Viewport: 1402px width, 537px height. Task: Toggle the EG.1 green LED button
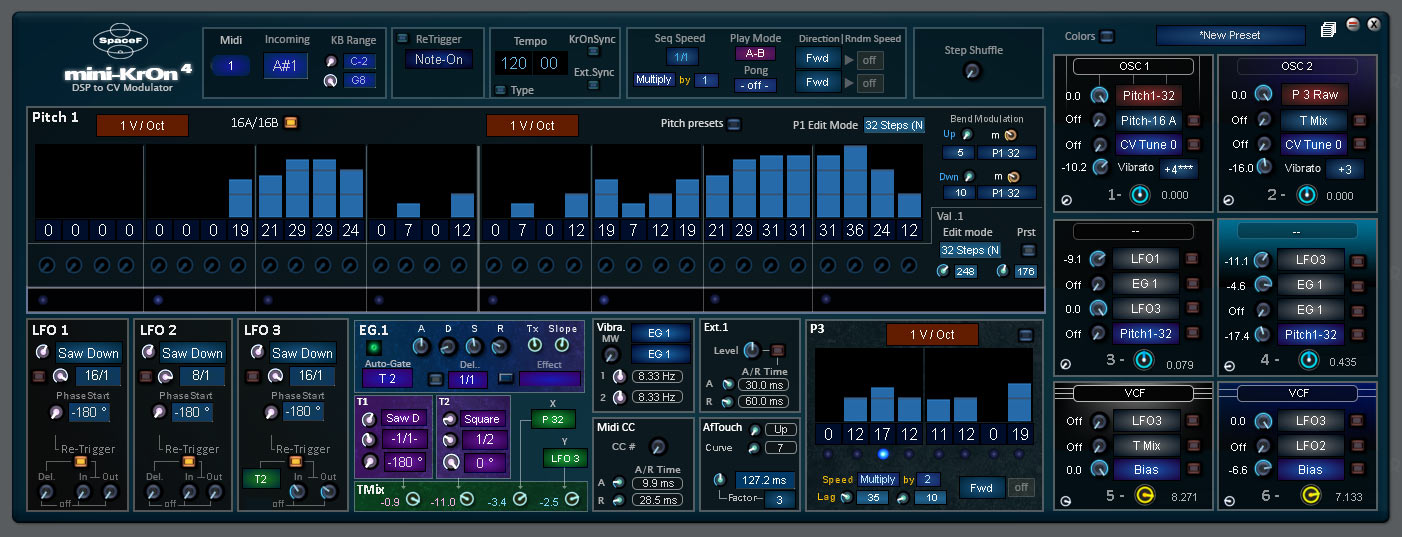click(375, 347)
